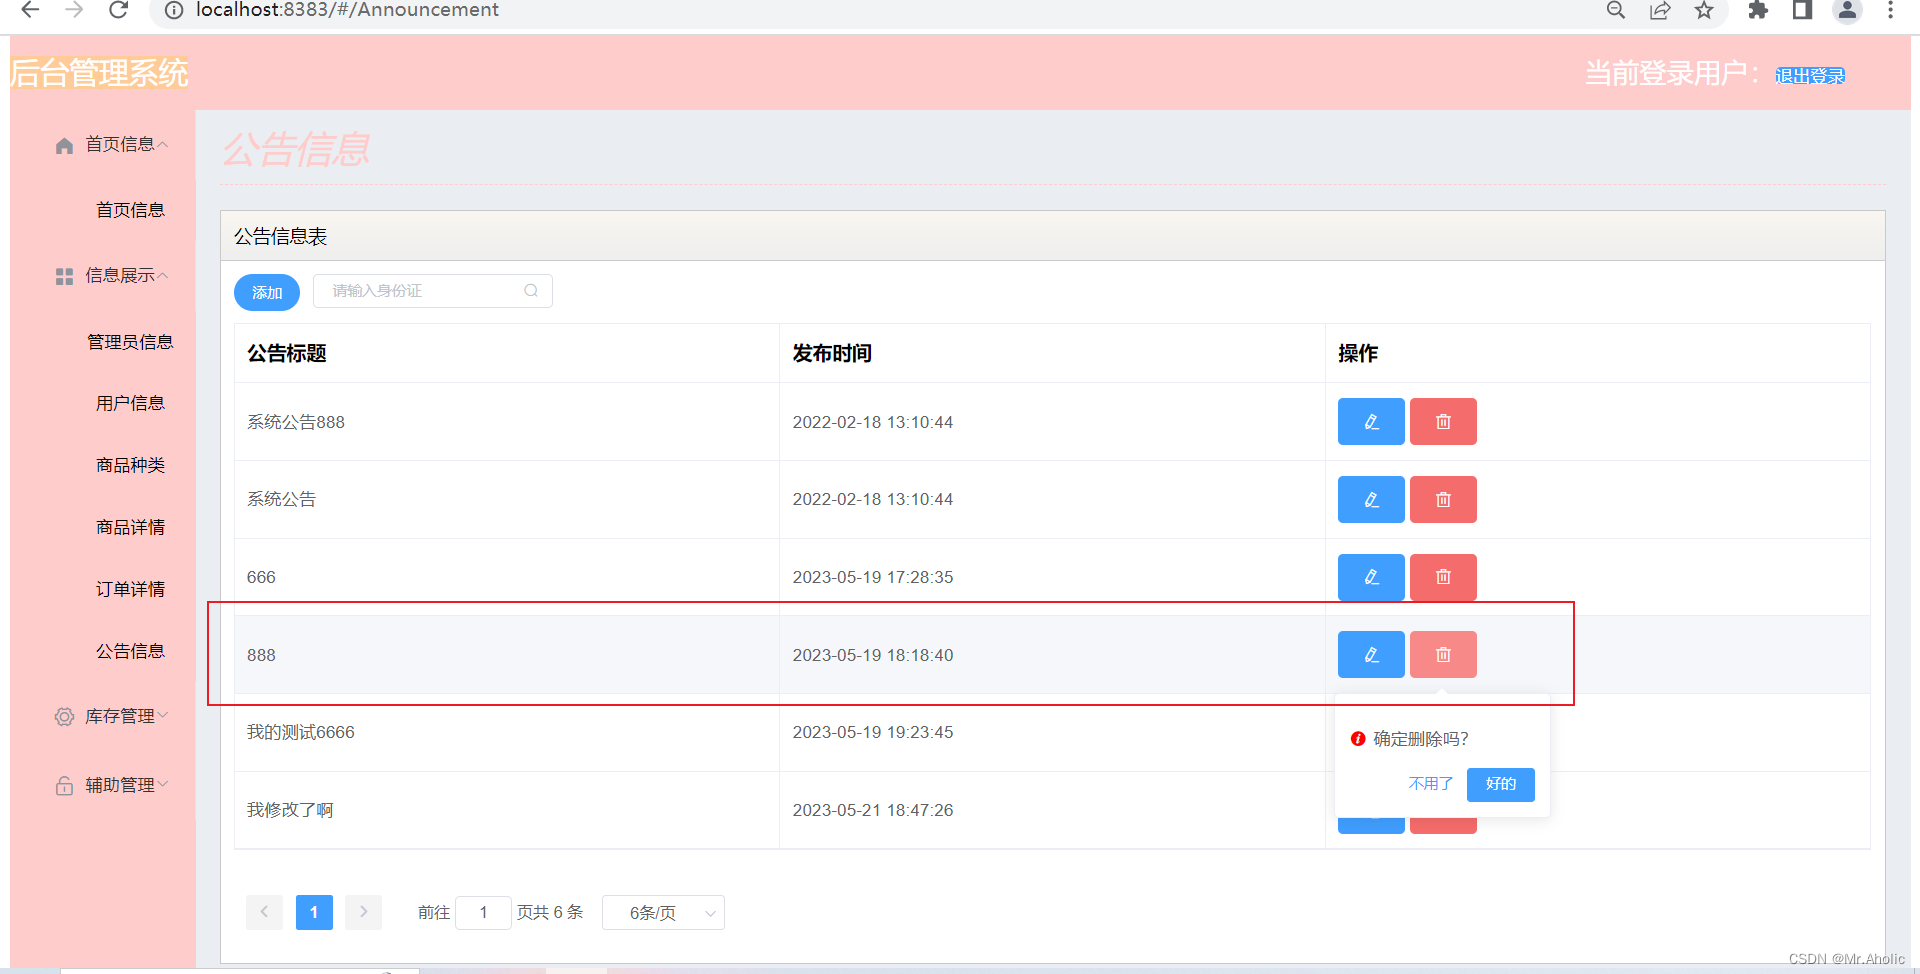1920x974 pixels.
Task: Go forward in browser history
Action: (74, 10)
